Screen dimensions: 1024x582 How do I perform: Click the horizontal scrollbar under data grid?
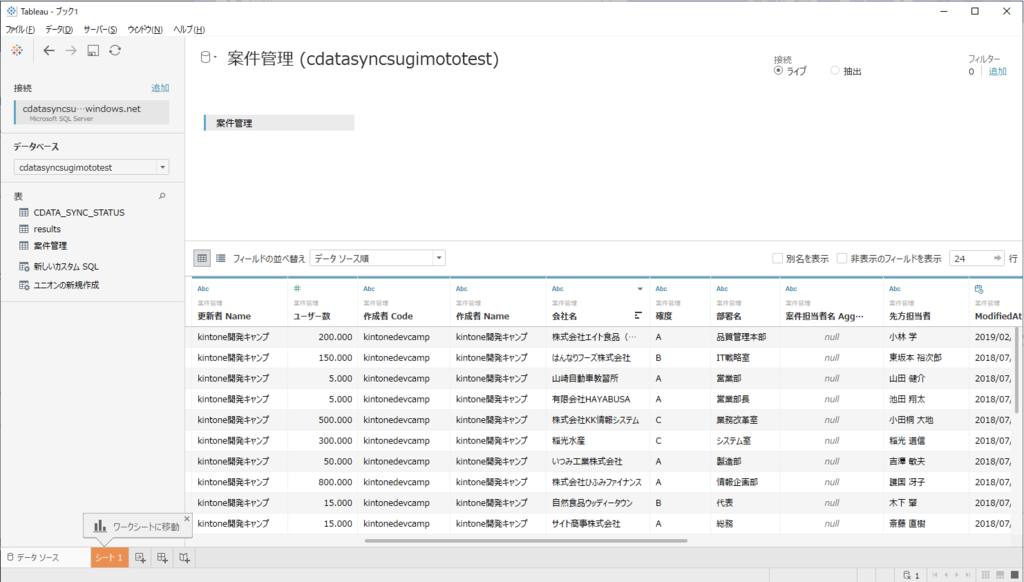point(526,541)
